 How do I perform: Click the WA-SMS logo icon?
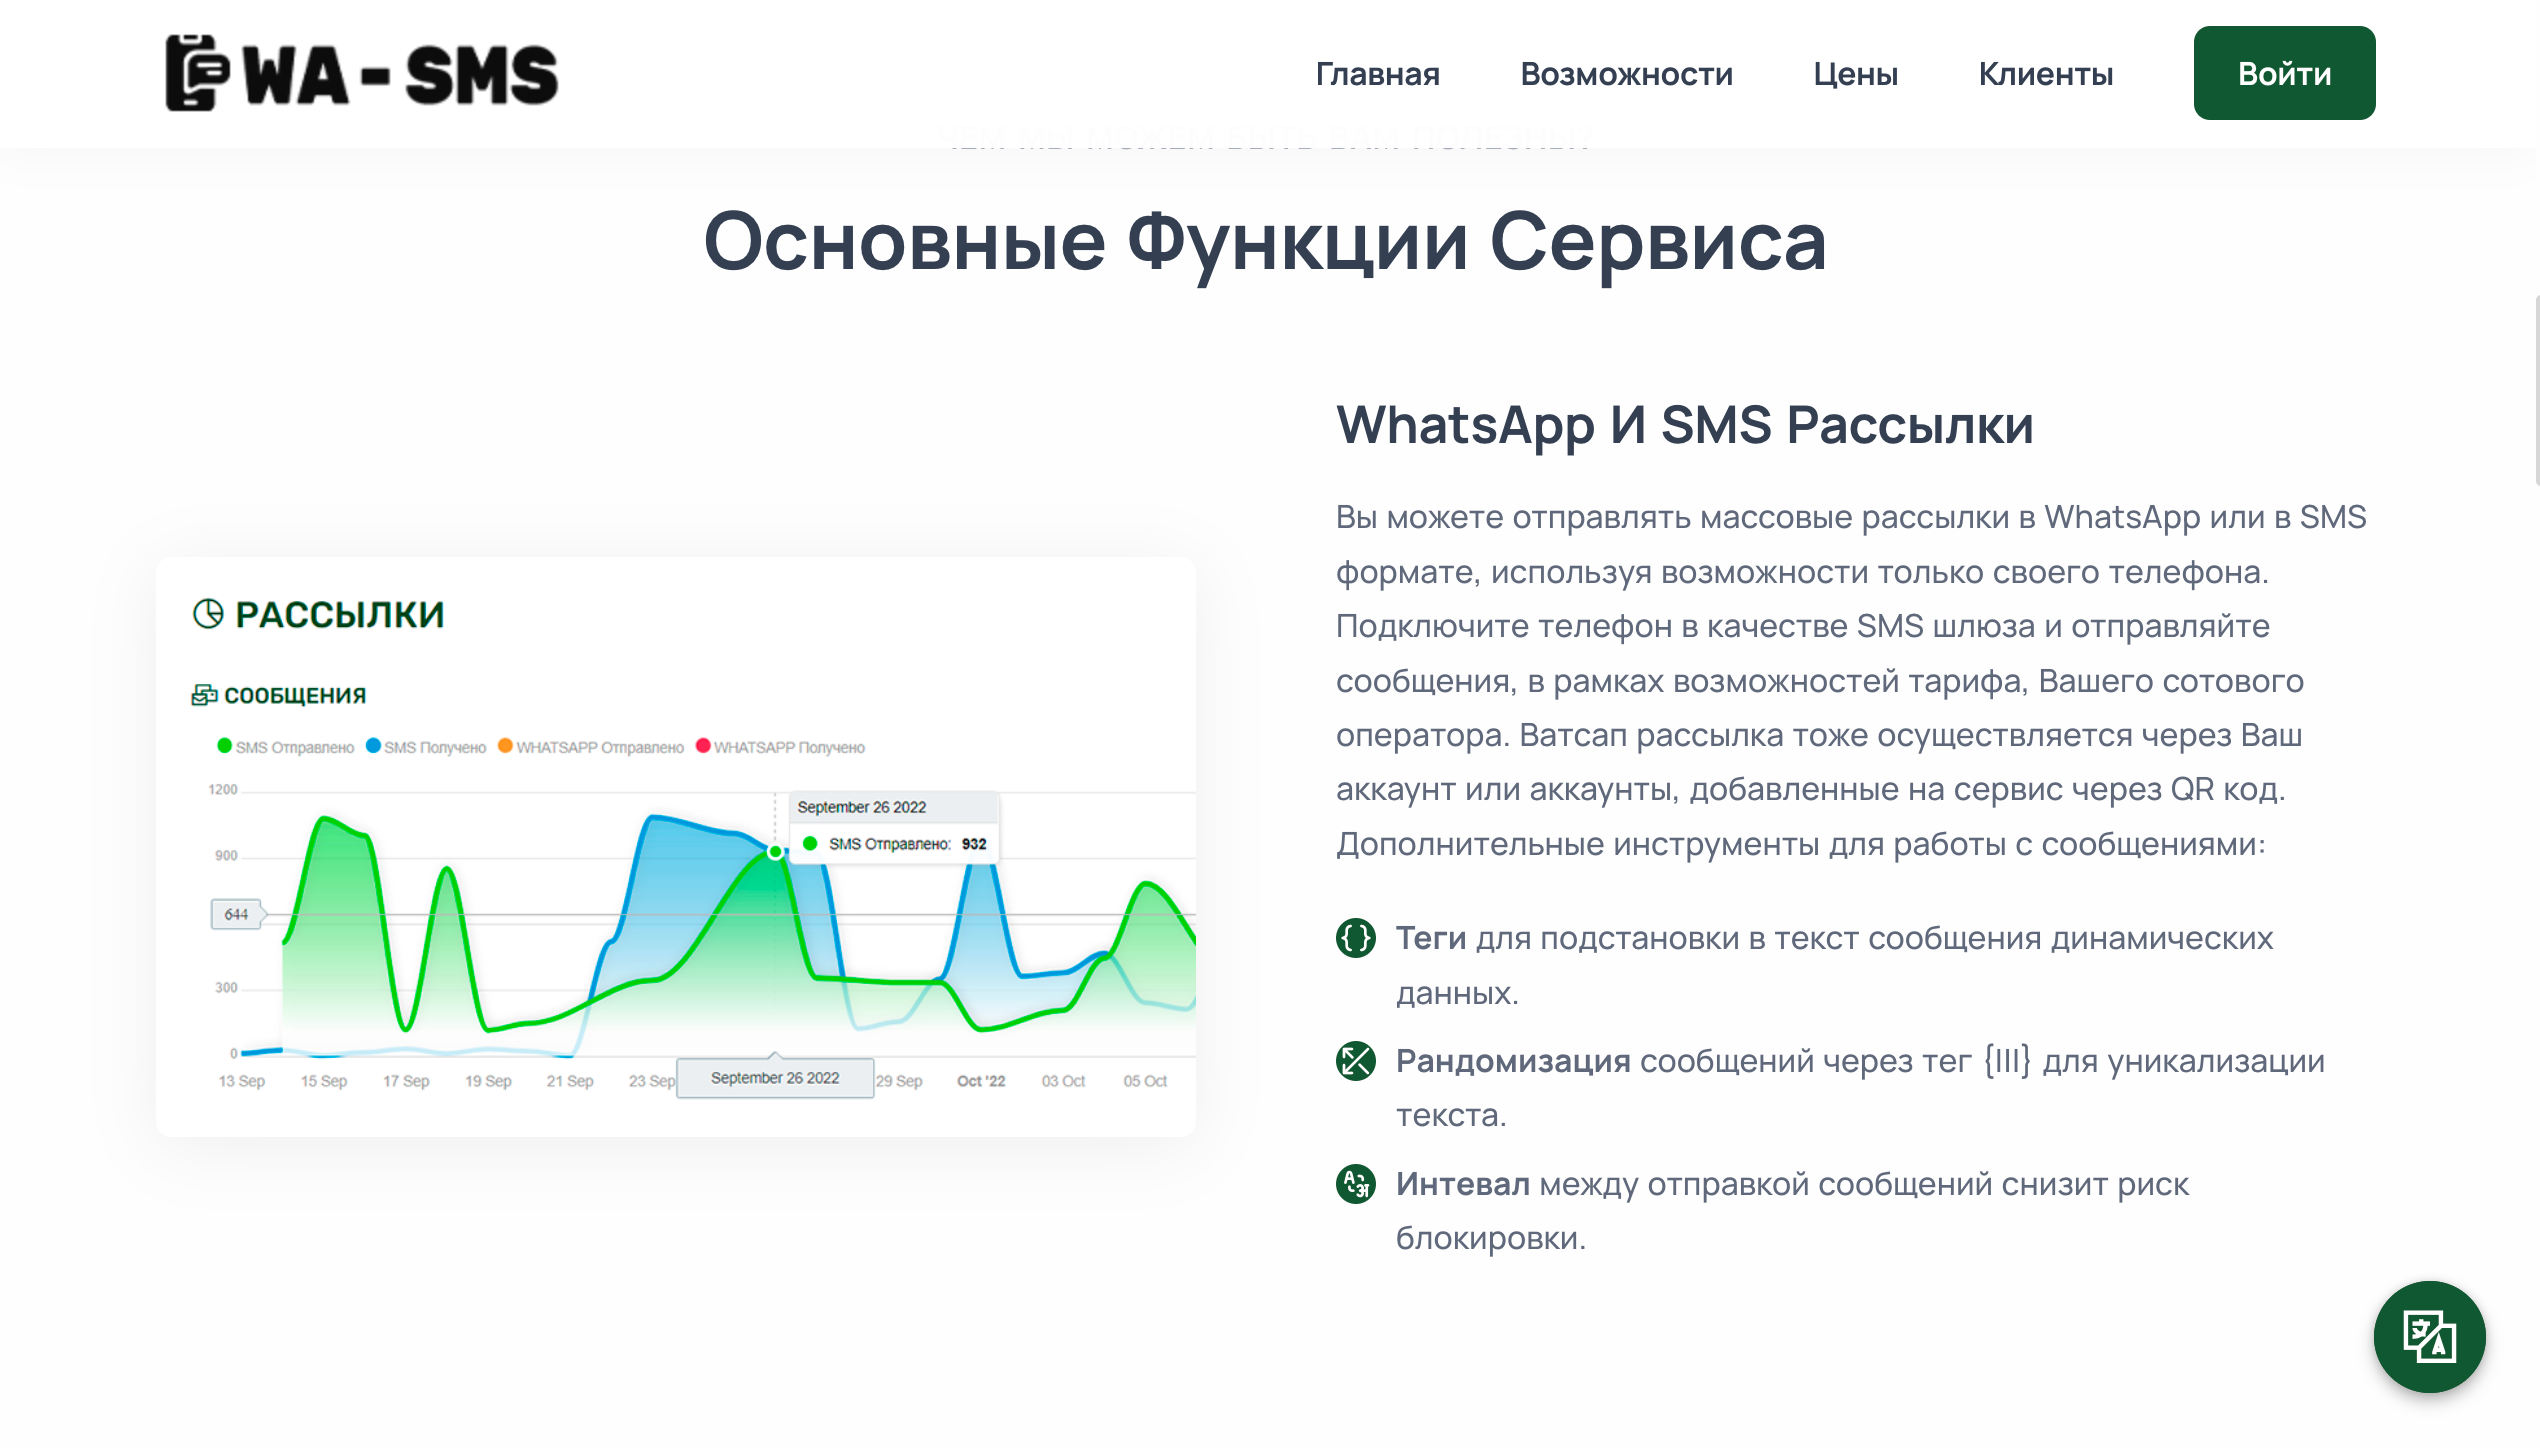[197, 73]
